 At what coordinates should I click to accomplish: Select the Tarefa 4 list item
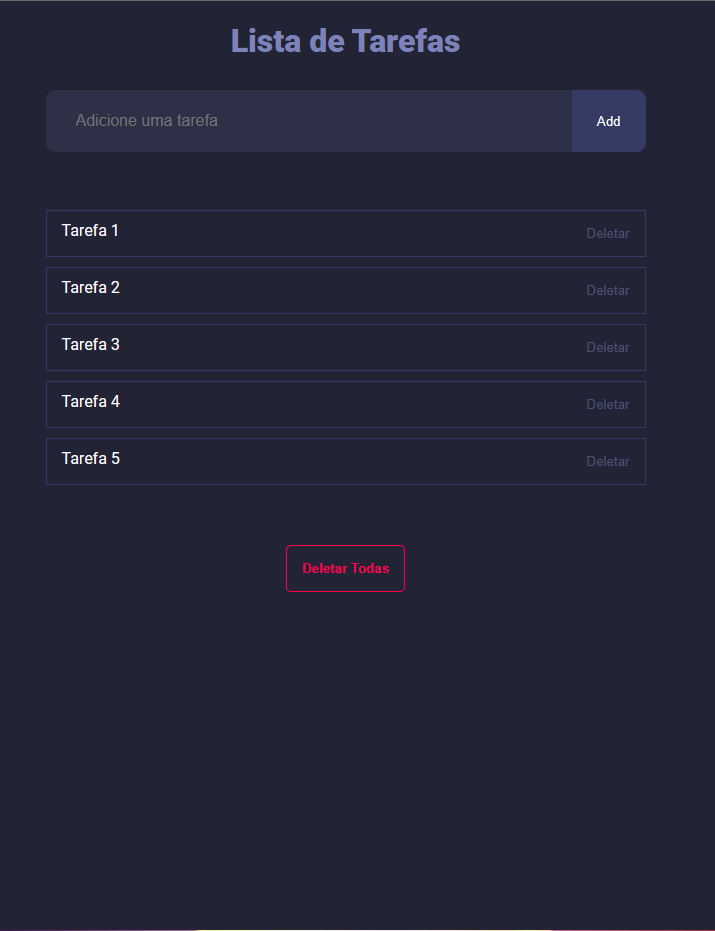pos(345,403)
